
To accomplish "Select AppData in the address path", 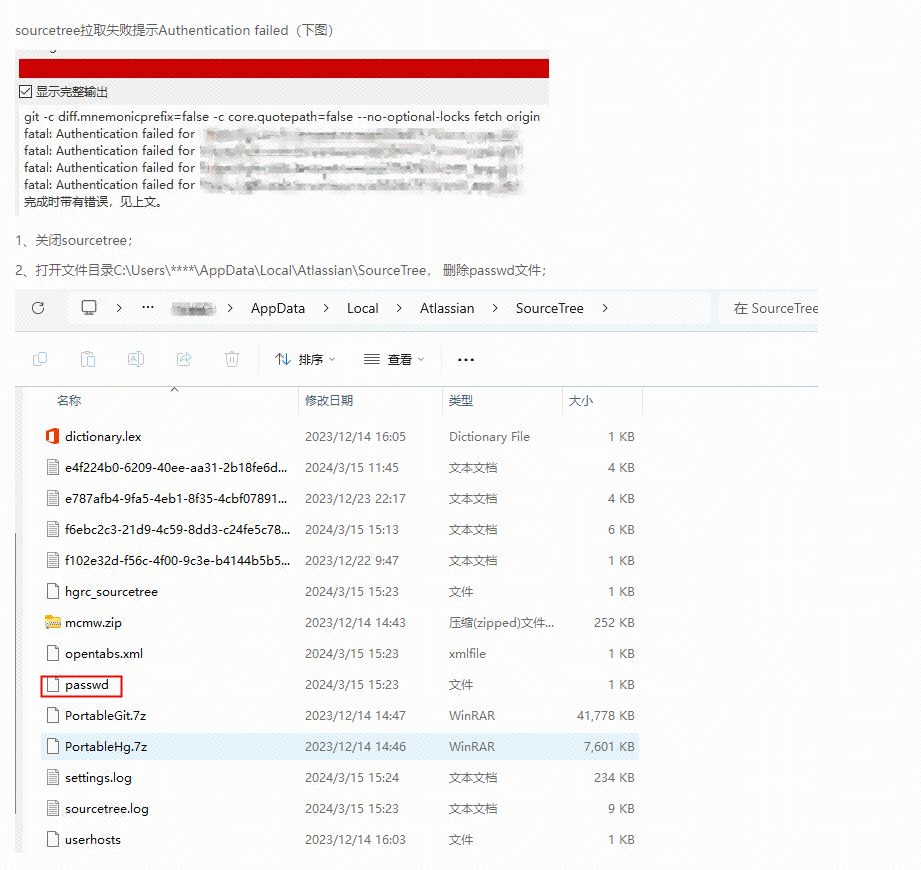I will [278, 308].
